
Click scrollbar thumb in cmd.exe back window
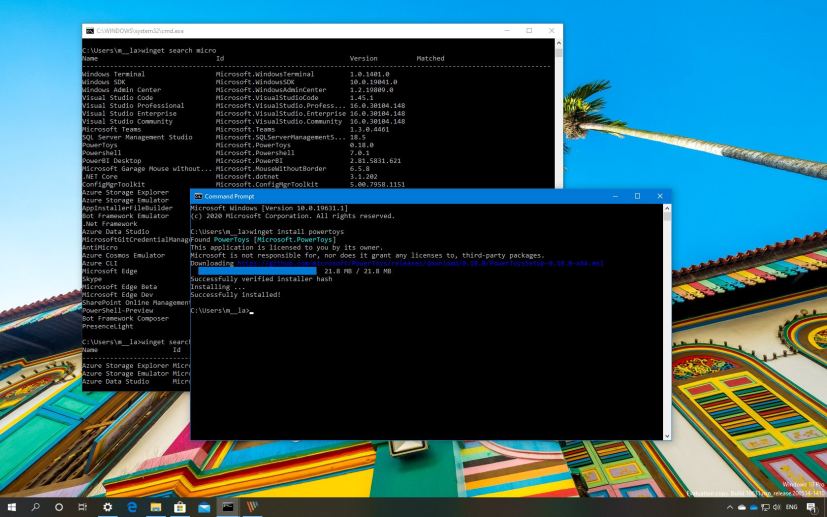[559, 52]
